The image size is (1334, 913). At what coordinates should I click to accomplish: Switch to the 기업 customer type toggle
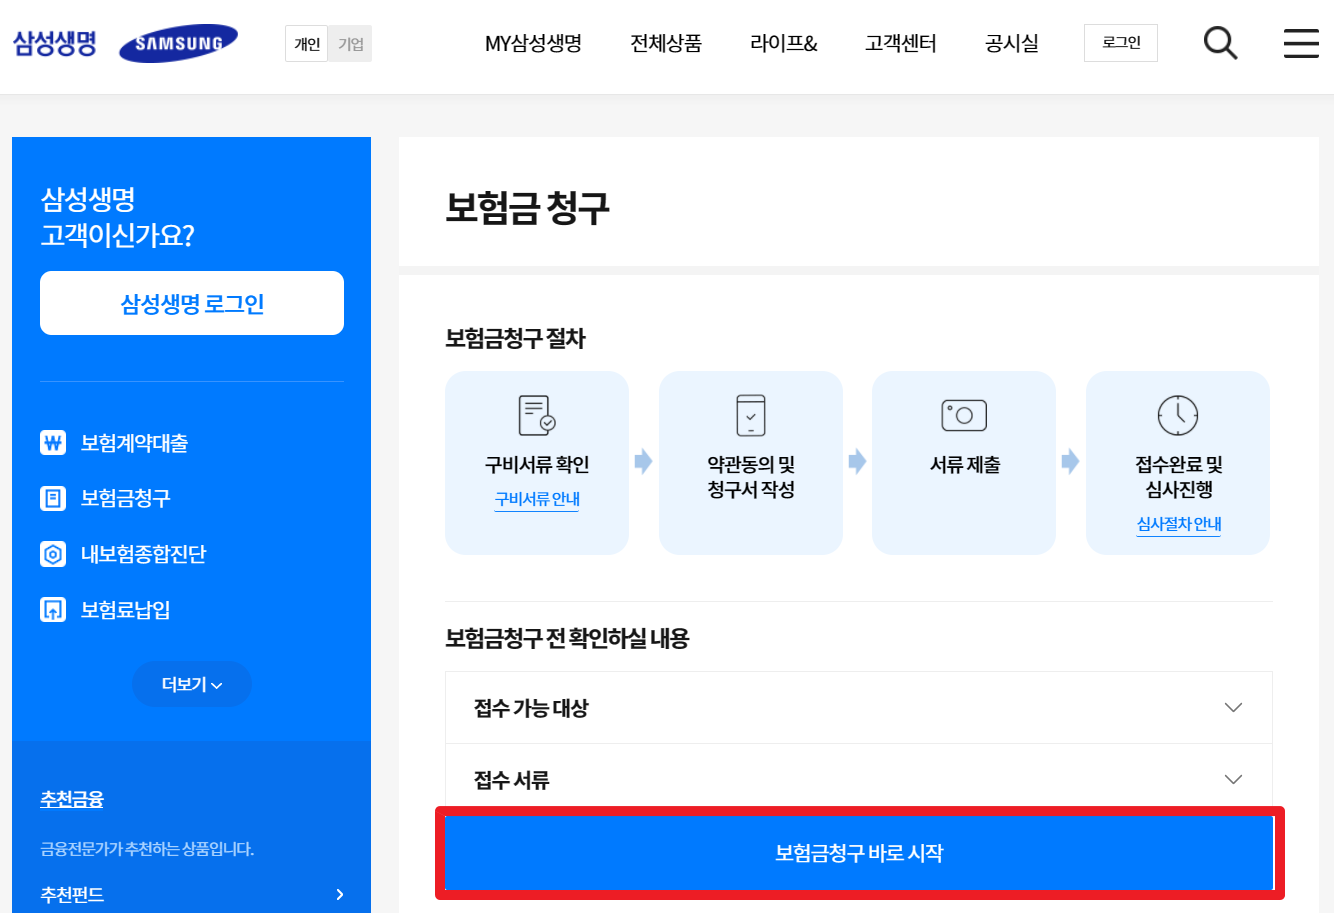(x=350, y=44)
